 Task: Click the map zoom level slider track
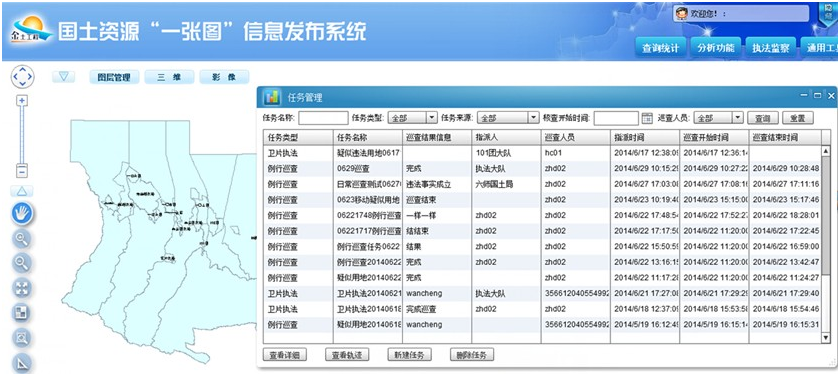click(x=21, y=135)
